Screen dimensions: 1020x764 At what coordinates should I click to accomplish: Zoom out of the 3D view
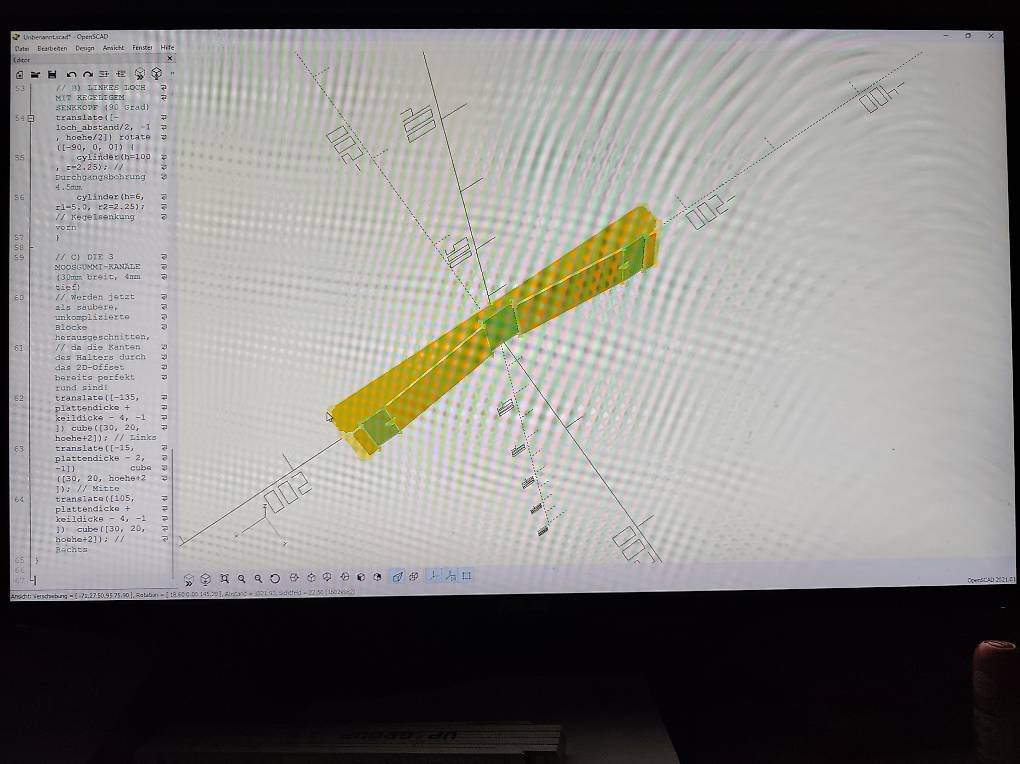coord(258,579)
